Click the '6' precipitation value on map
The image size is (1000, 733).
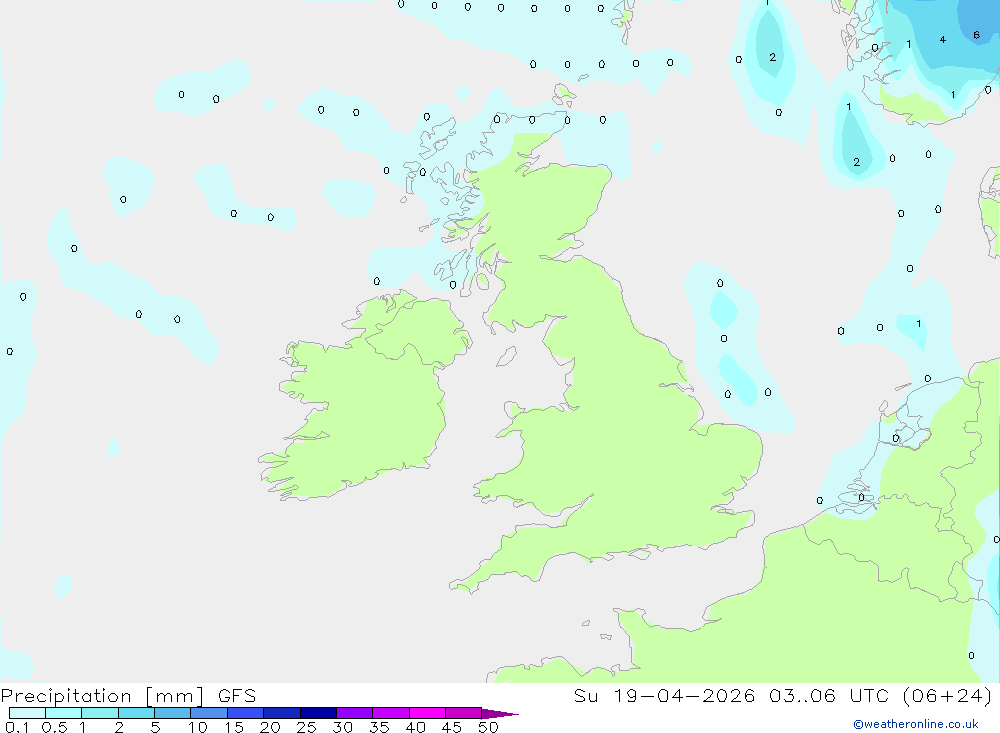(x=976, y=35)
